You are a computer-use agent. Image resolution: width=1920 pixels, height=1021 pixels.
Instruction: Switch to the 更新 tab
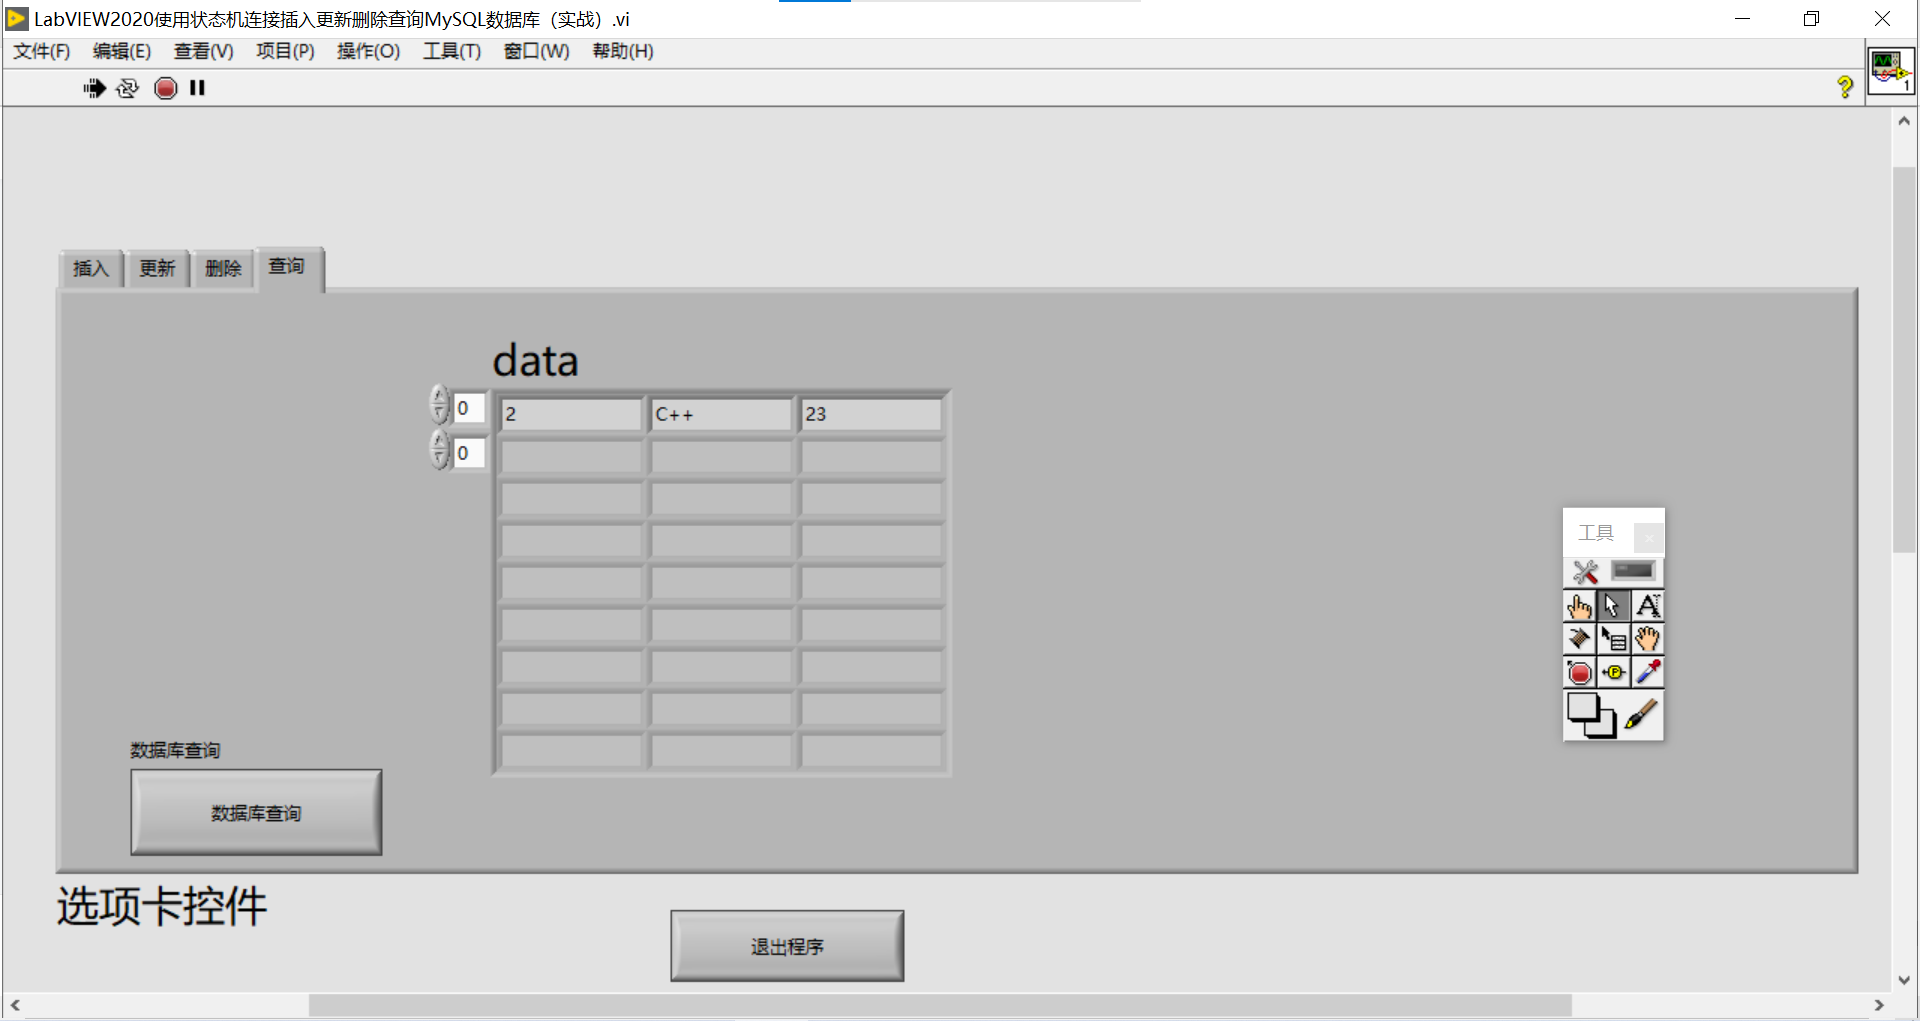(x=157, y=268)
